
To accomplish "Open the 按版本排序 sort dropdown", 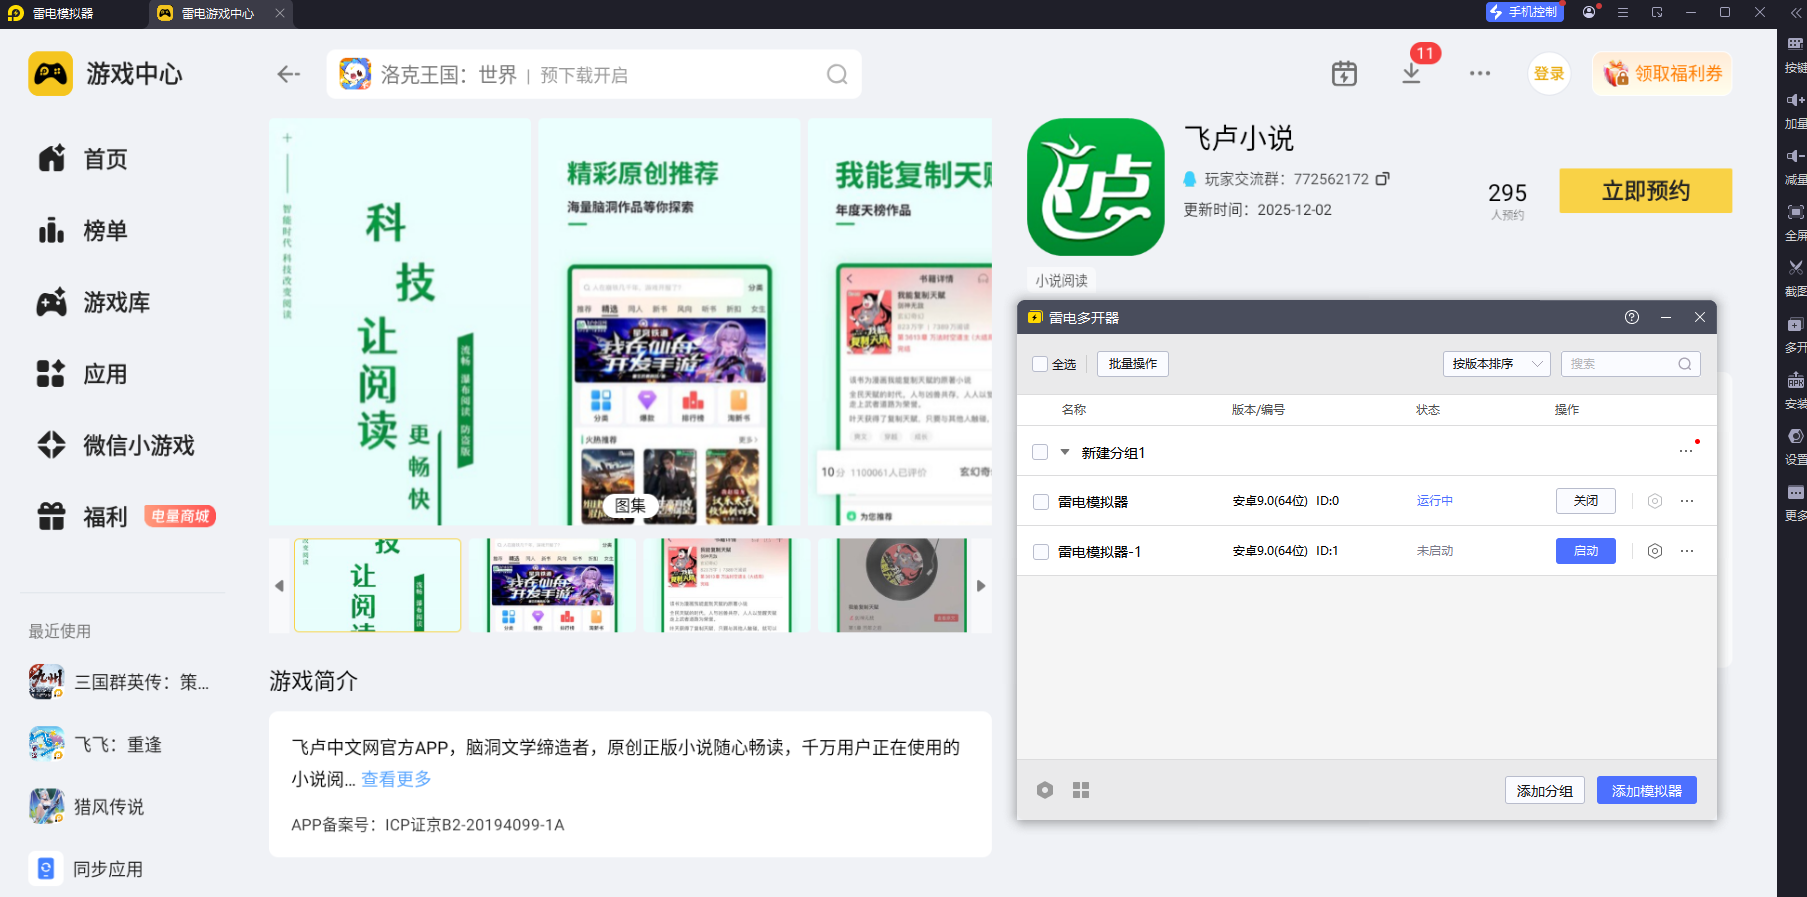I will coord(1496,364).
